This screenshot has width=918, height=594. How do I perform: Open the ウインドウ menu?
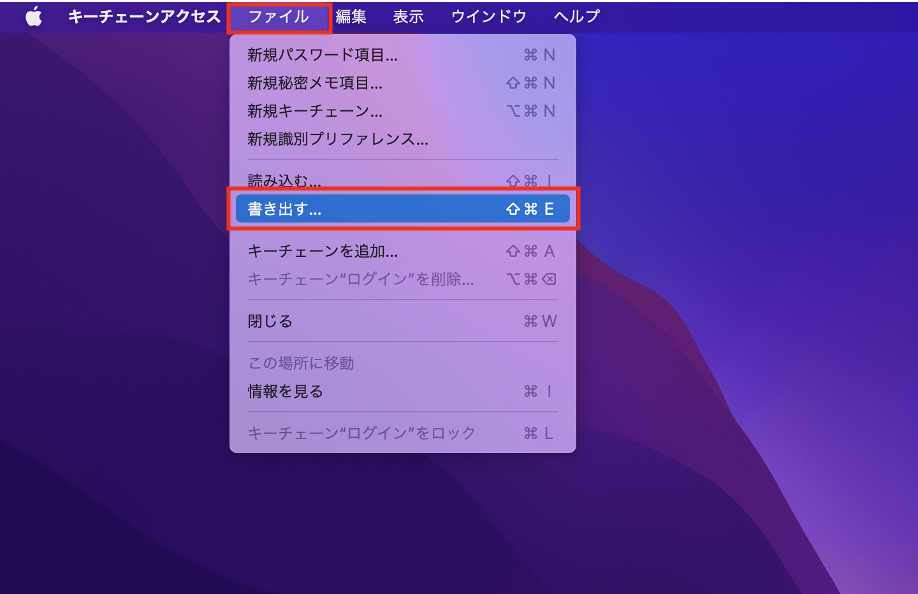coord(489,16)
